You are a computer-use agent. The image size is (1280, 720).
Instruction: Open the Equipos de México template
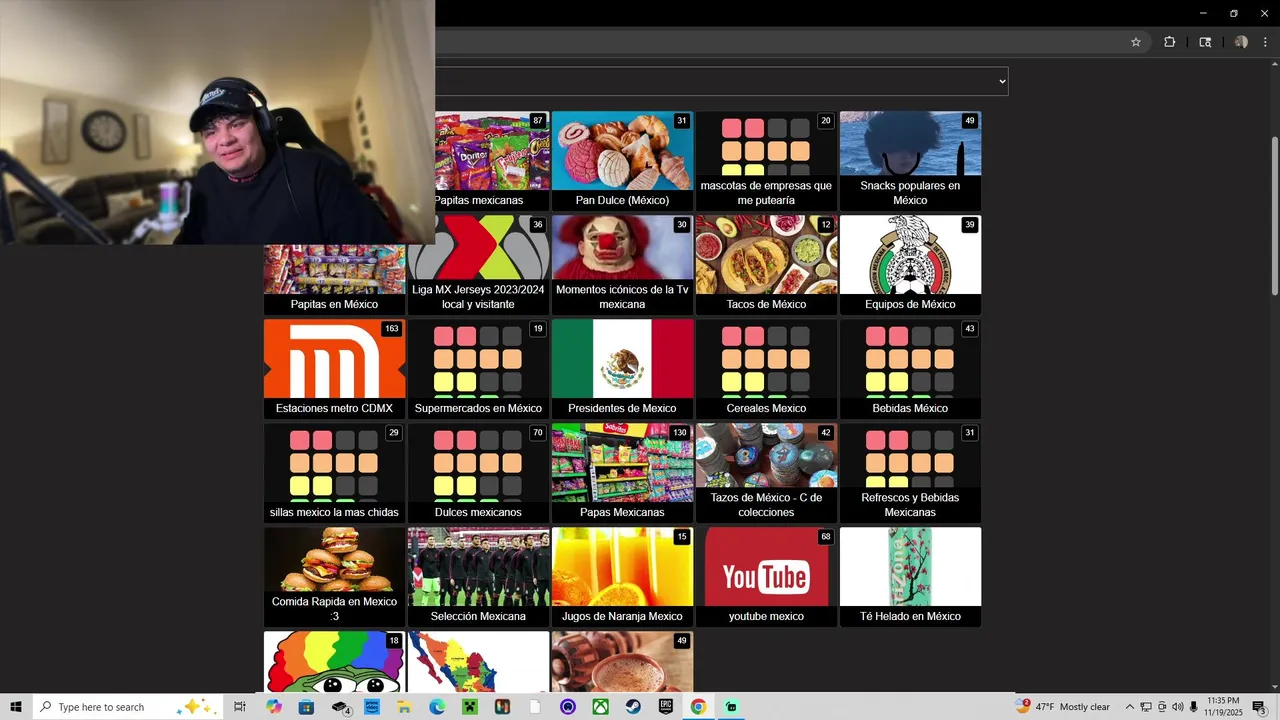click(x=910, y=264)
